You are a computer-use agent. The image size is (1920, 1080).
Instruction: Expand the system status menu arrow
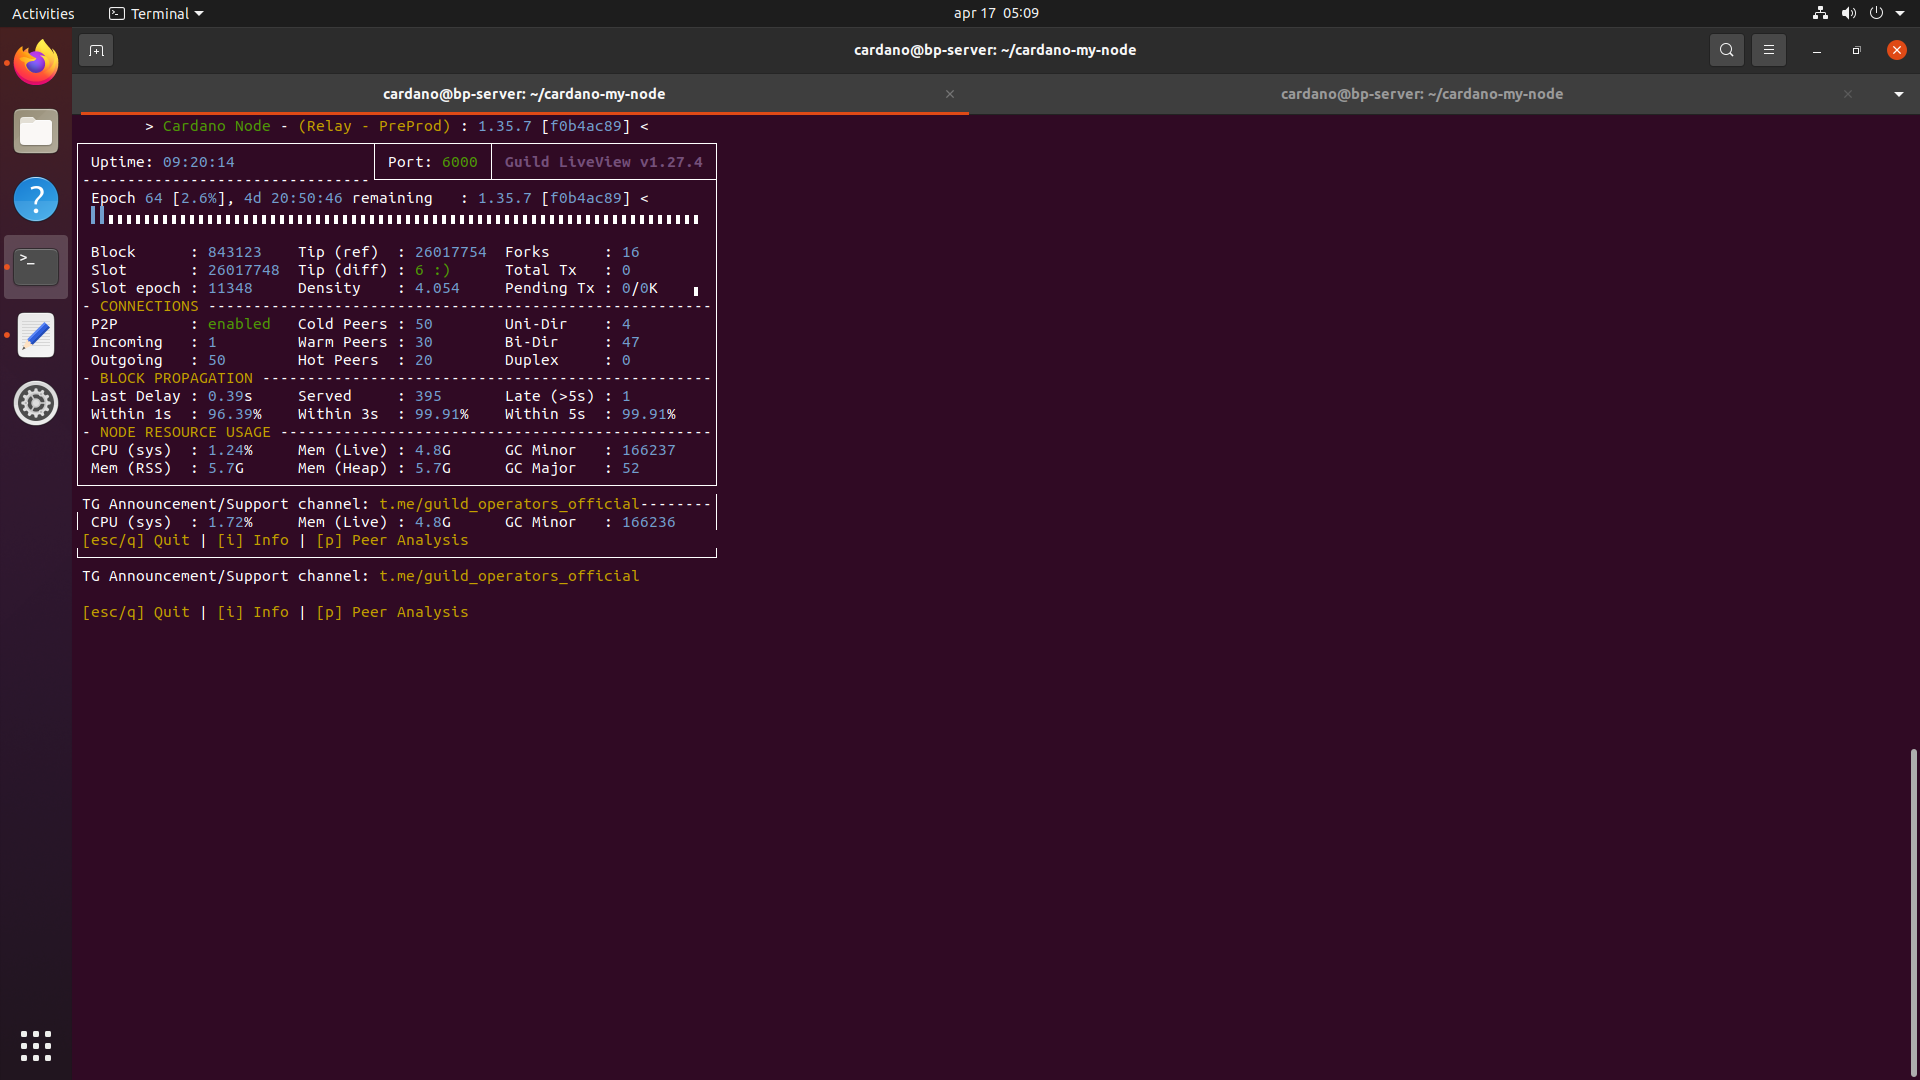[1900, 13]
